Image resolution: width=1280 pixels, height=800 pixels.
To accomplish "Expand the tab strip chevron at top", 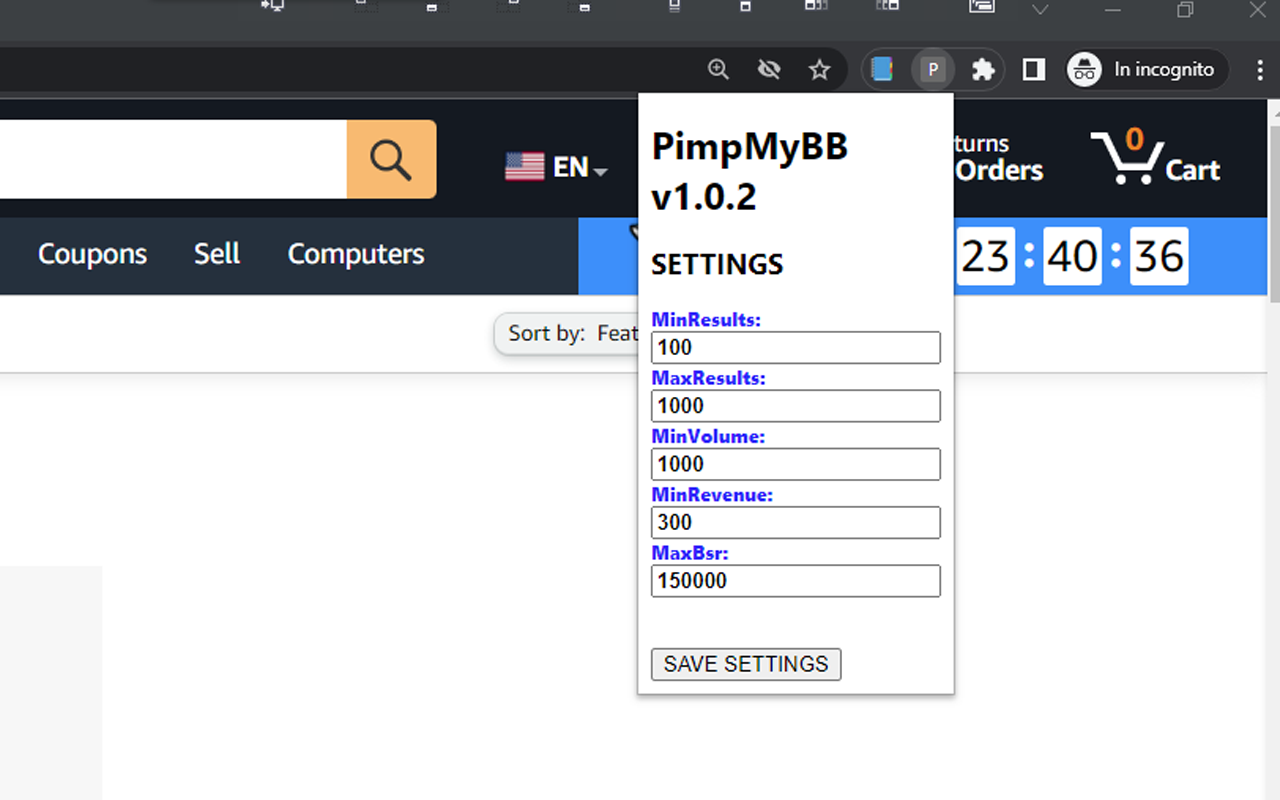I will (x=1039, y=10).
